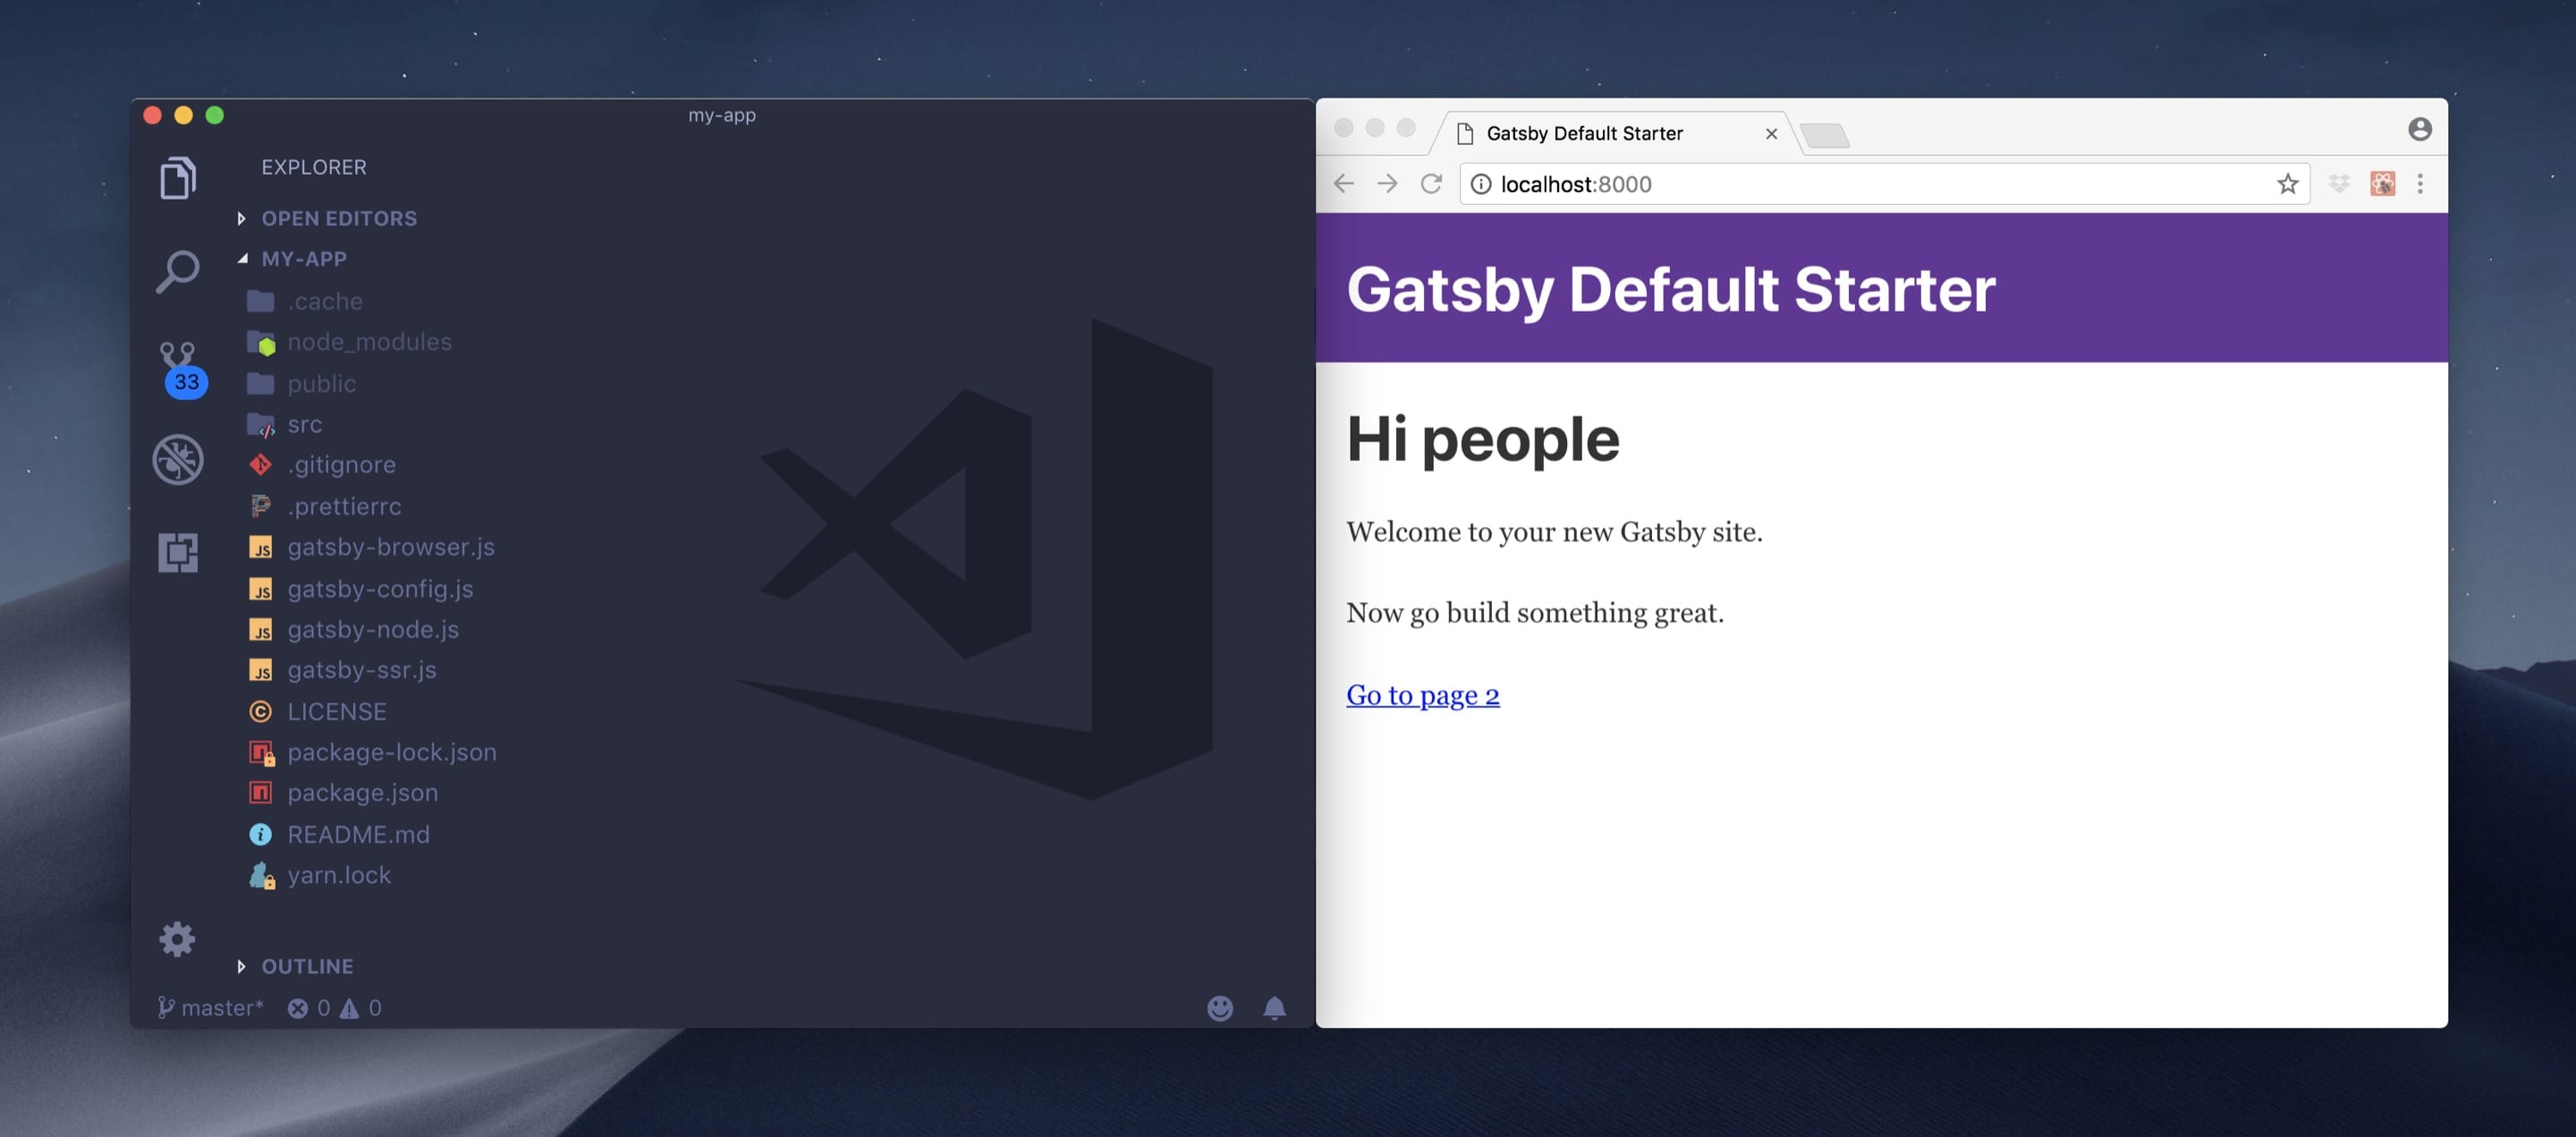Expand the OPEN EDITORS section

(x=338, y=218)
